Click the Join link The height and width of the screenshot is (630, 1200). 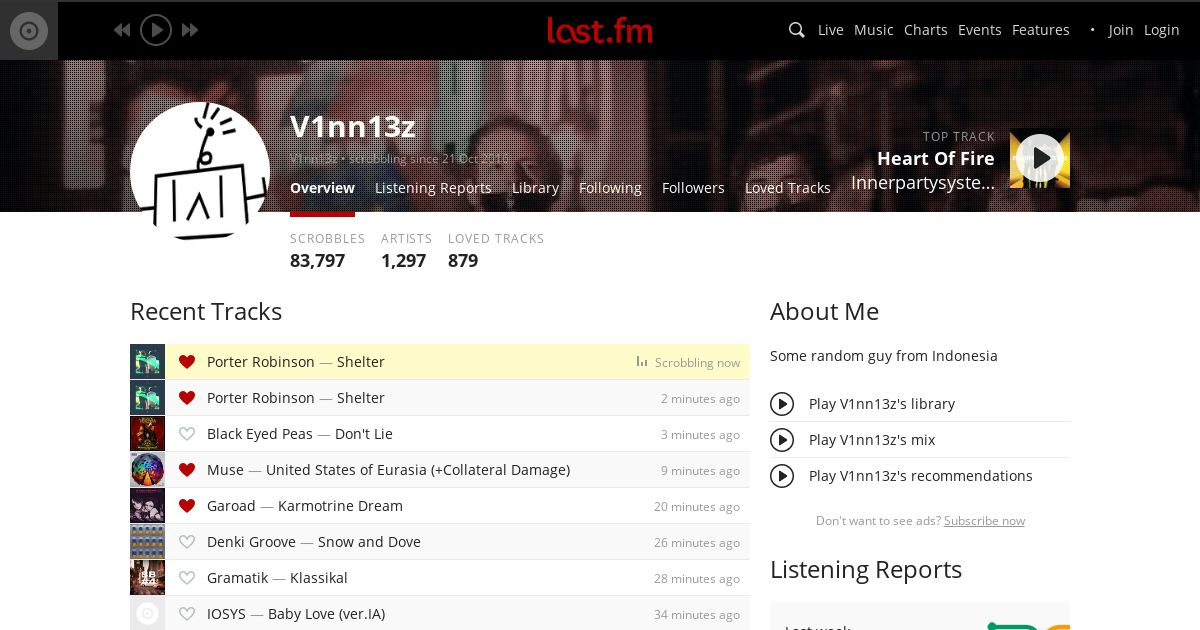coord(1121,30)
